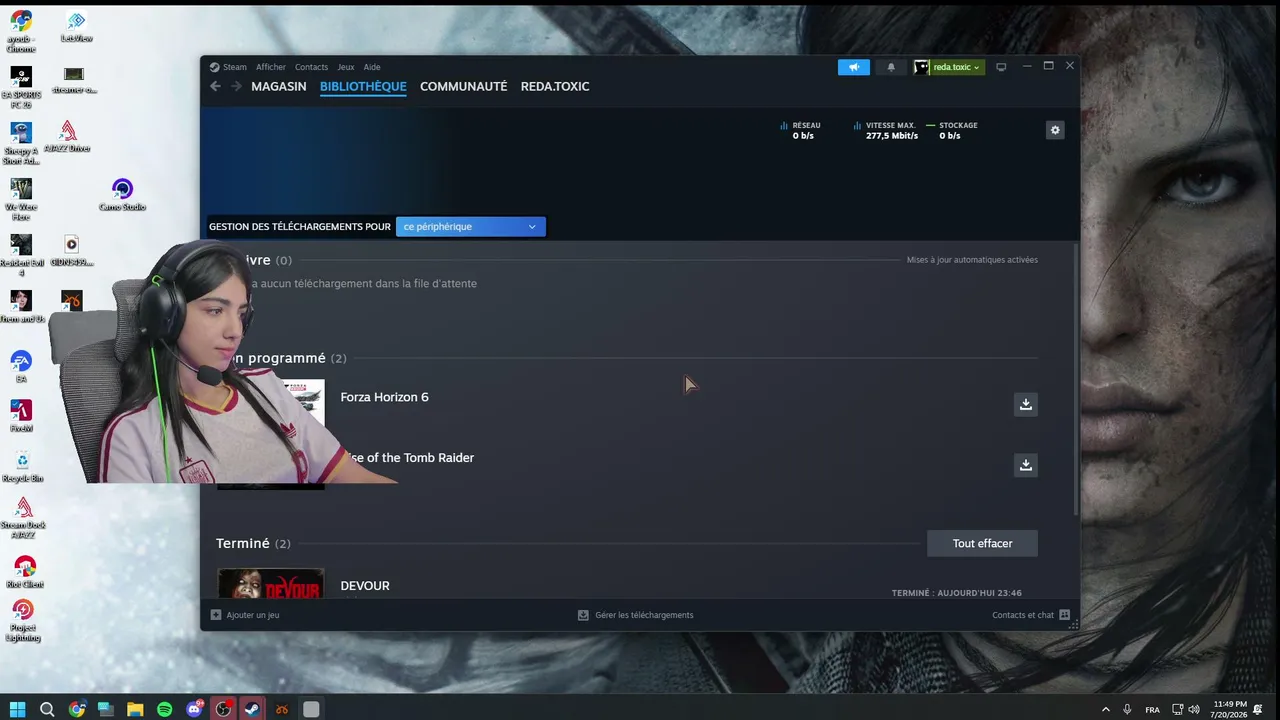The height and width of the screenshot is (720, 1280).
Task: Select the DEVOUR title
Action: click(365, 586)
